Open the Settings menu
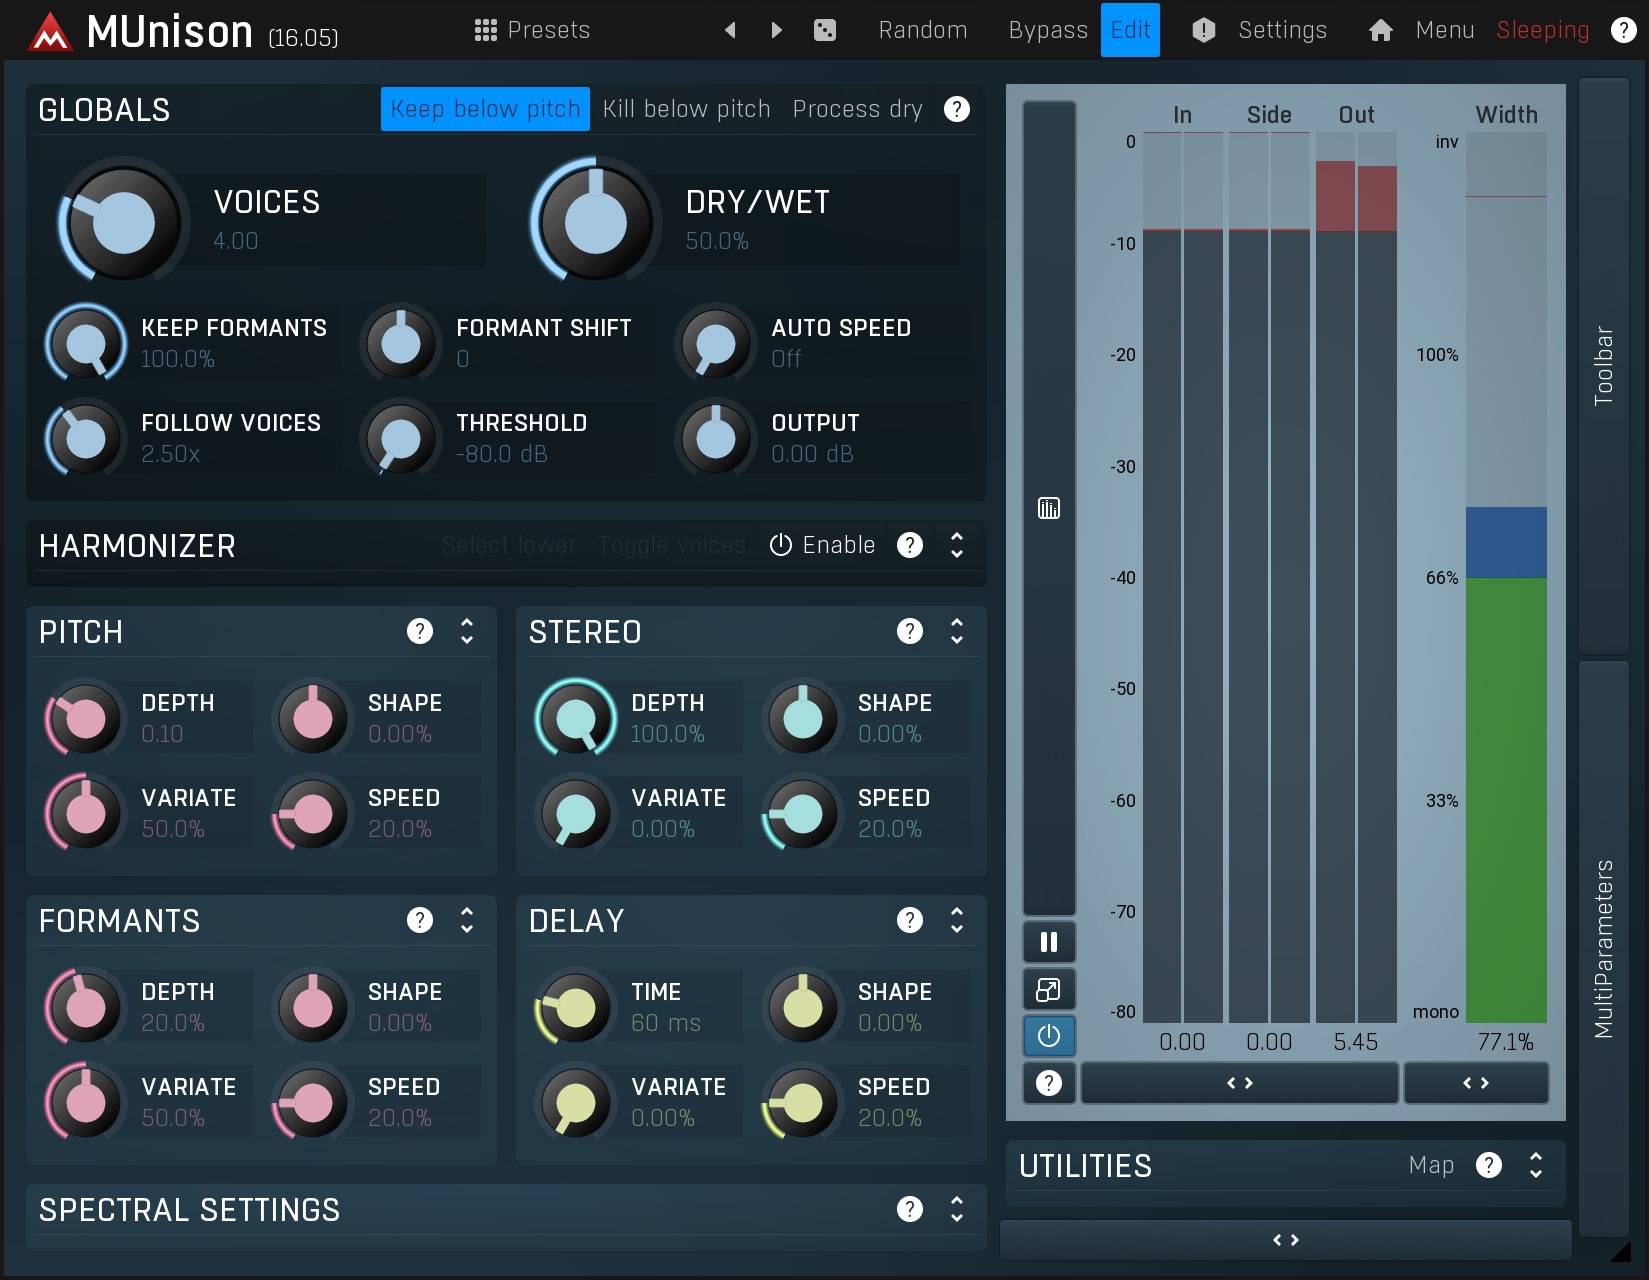 [1282, 30]
